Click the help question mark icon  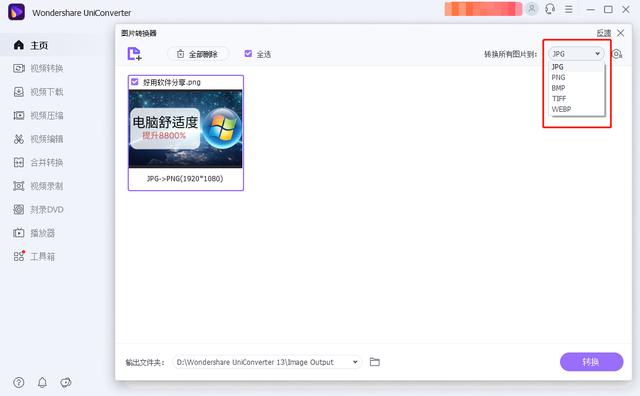tap(19, 383)
